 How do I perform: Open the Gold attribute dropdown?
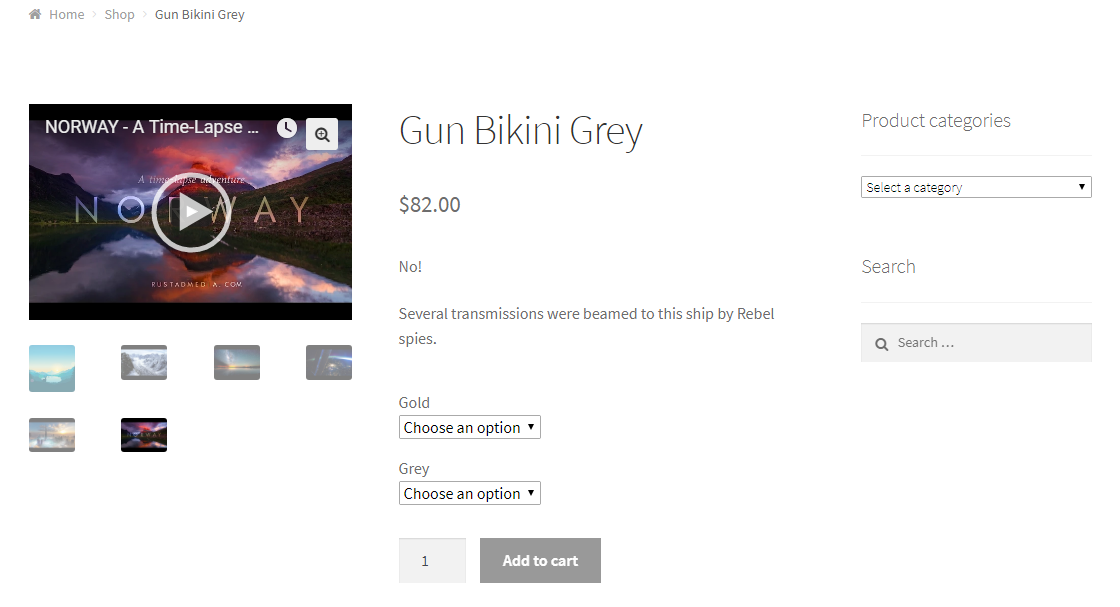pos(469,427)
